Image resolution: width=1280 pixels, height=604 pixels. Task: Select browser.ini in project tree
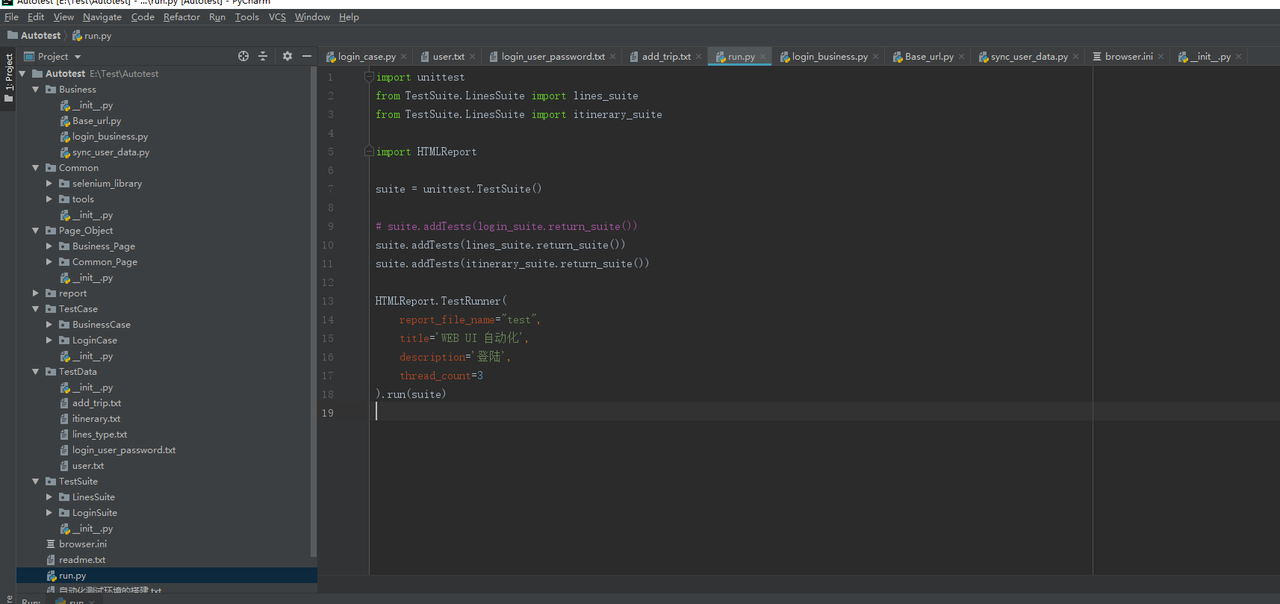82,544
